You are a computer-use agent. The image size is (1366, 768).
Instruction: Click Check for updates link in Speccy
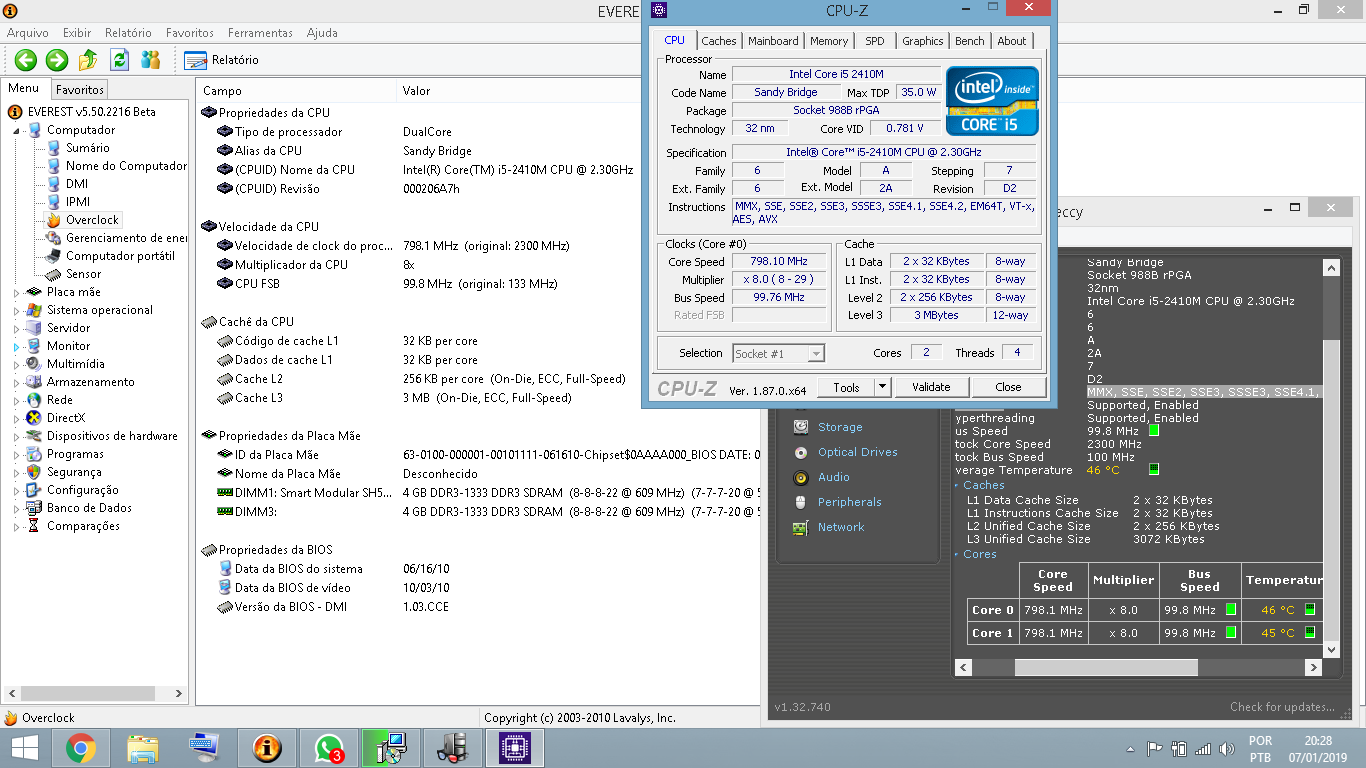[x=1282, y=707]
